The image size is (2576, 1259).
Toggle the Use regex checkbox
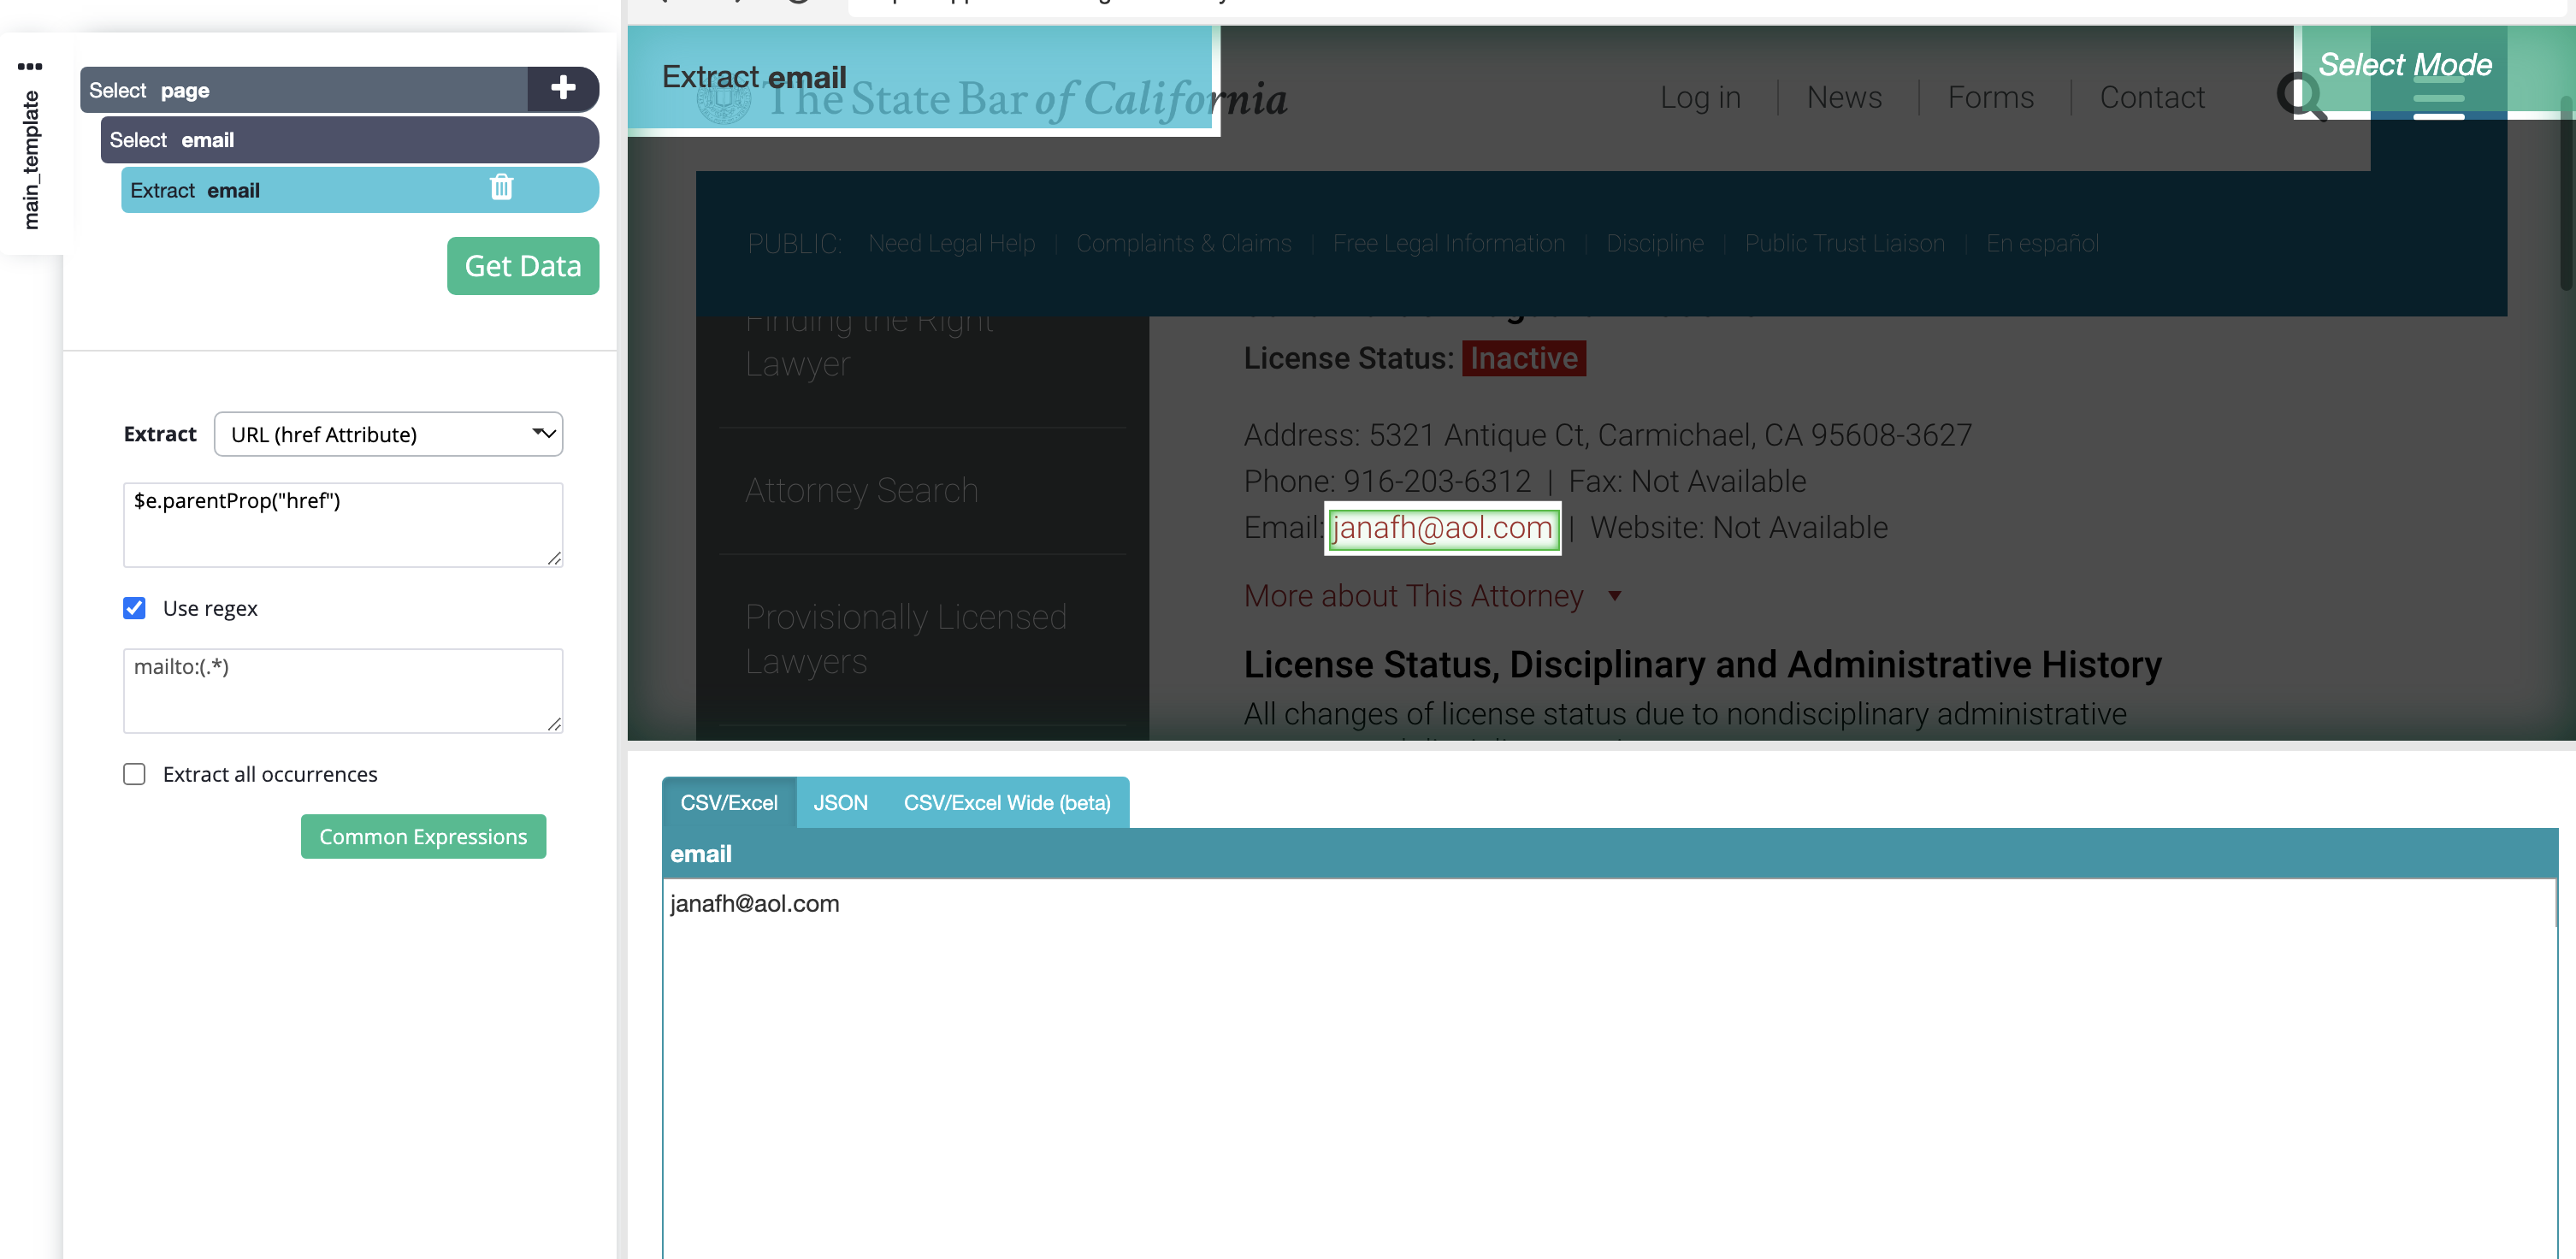[134, 608]
